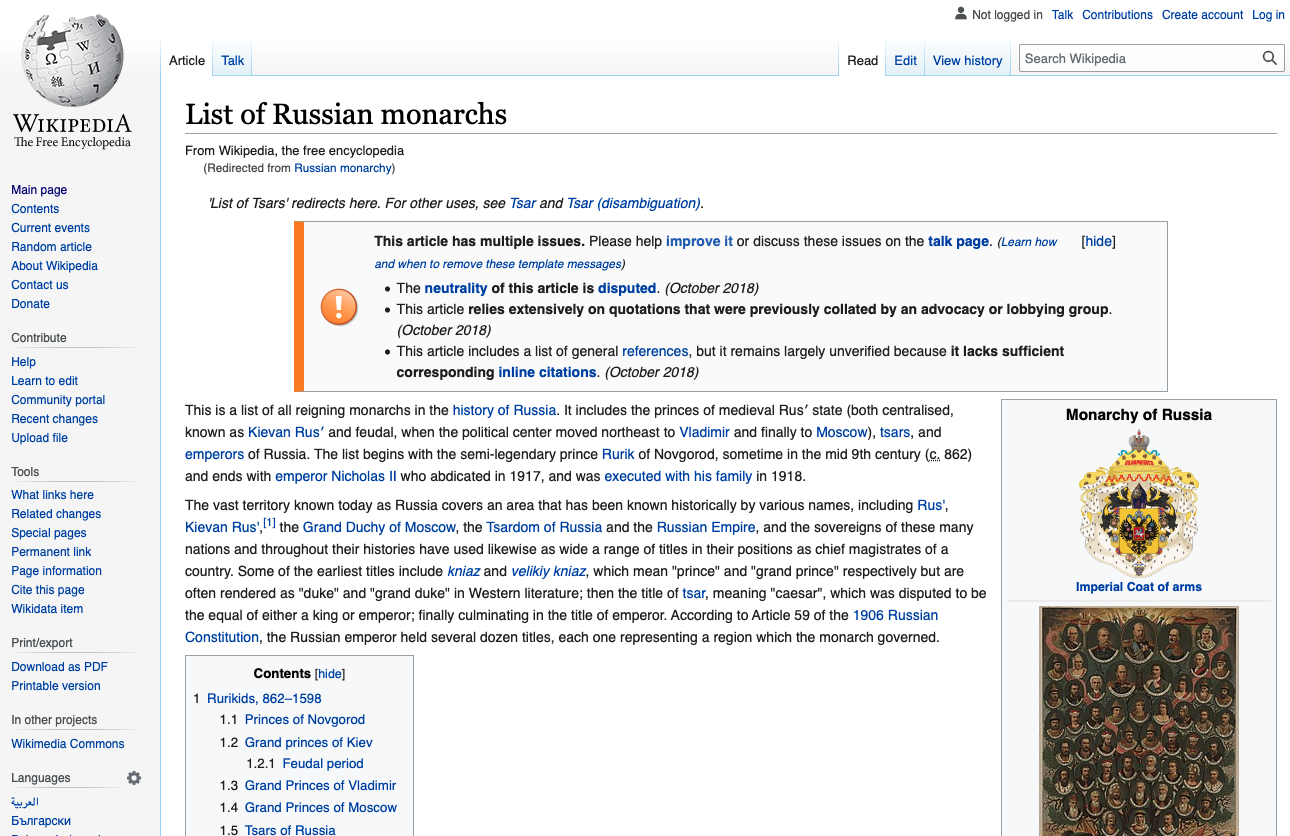Click the neutrality link in banner

click(455, 288)
